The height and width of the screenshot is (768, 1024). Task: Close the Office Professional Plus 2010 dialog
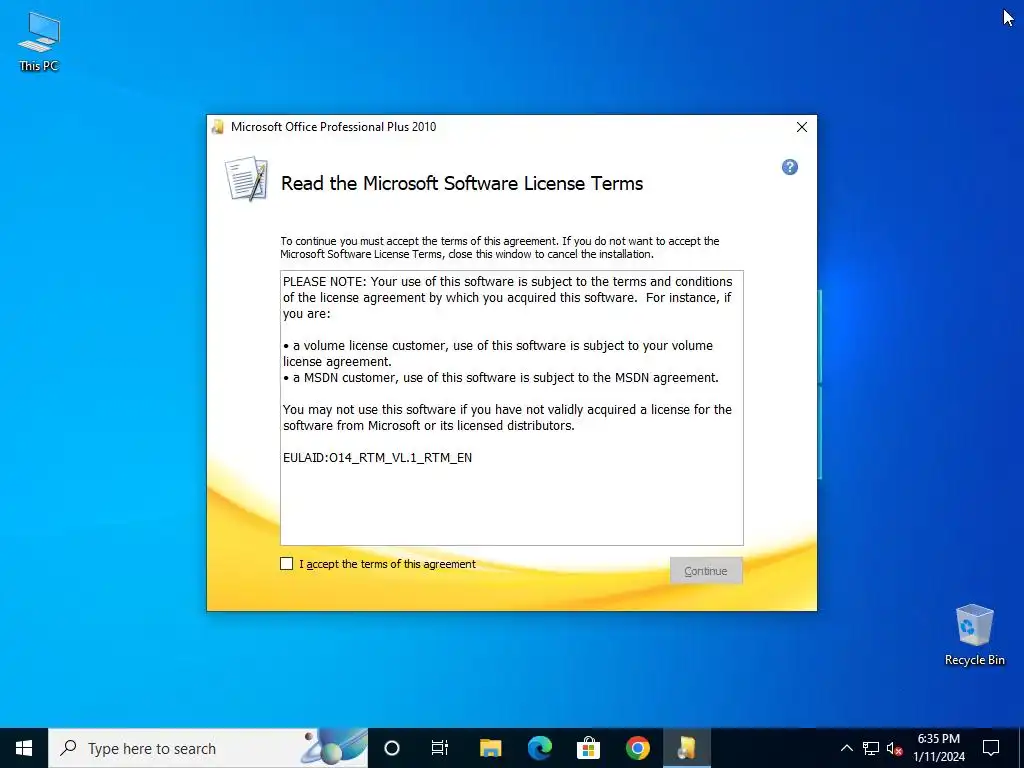click(802, 127)
